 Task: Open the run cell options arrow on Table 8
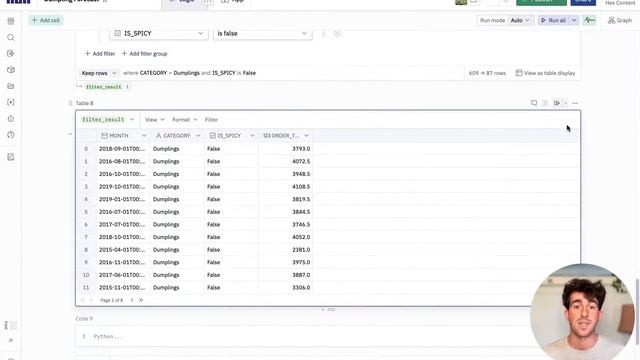tap(565, 103)
